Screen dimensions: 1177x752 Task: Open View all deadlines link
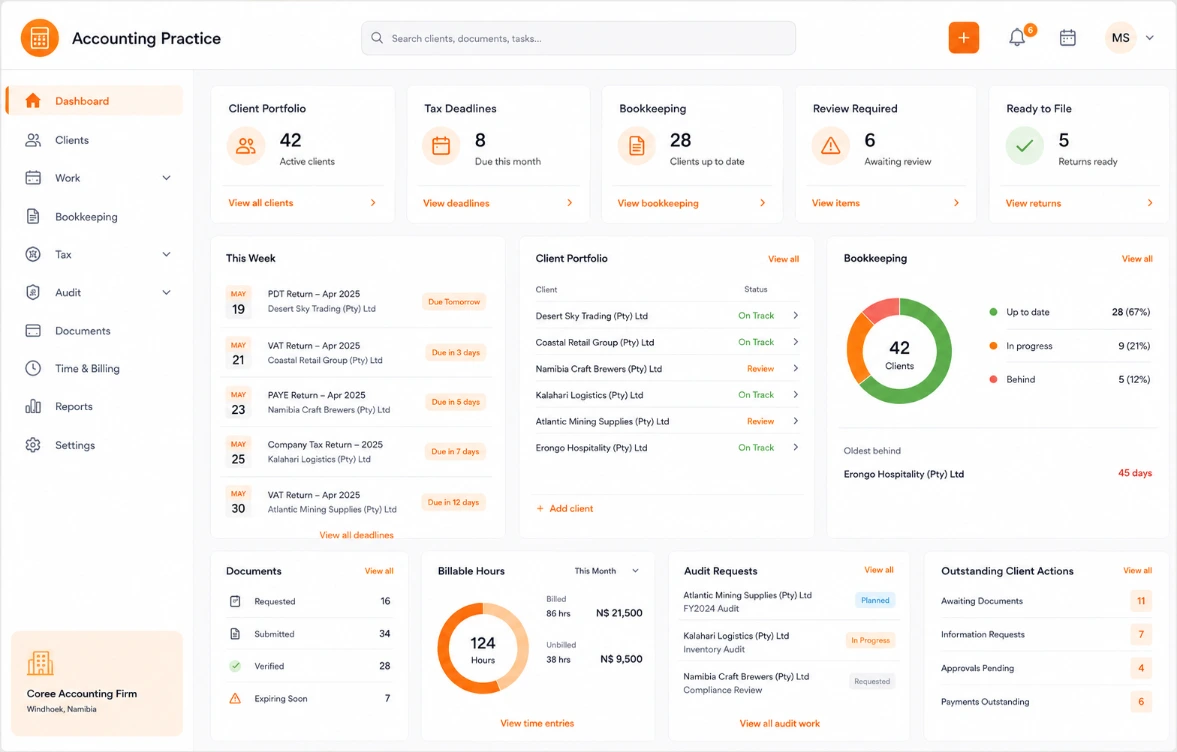click(x=357, y=535)
